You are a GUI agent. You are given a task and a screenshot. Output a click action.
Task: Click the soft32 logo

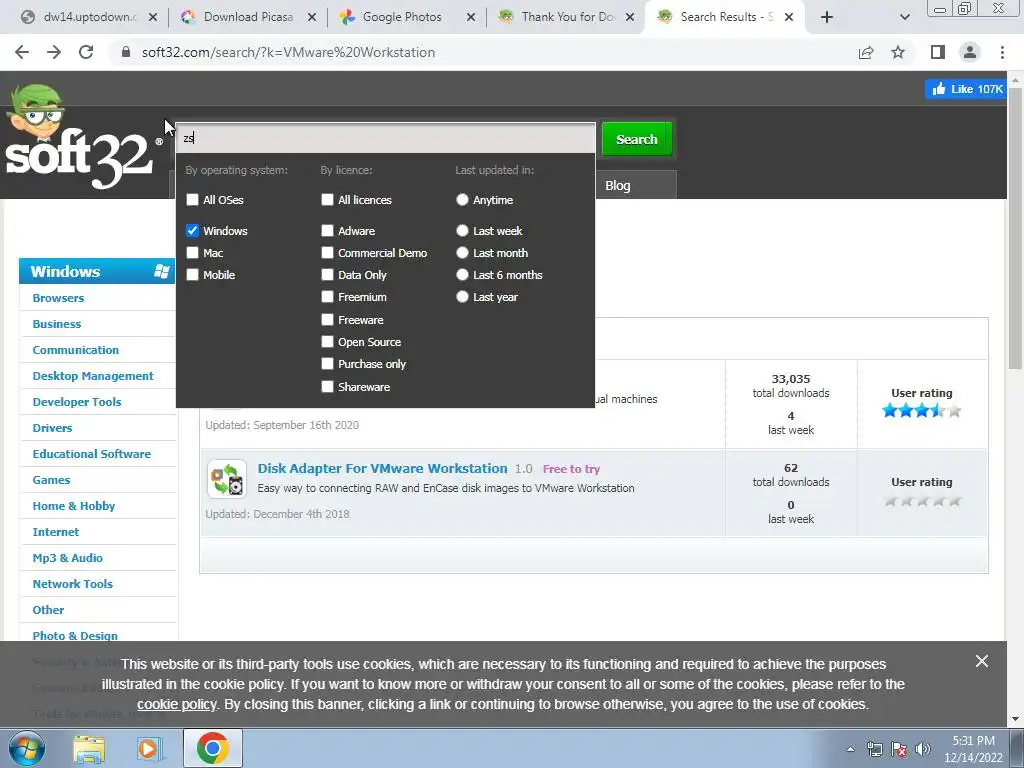(80, 138)
